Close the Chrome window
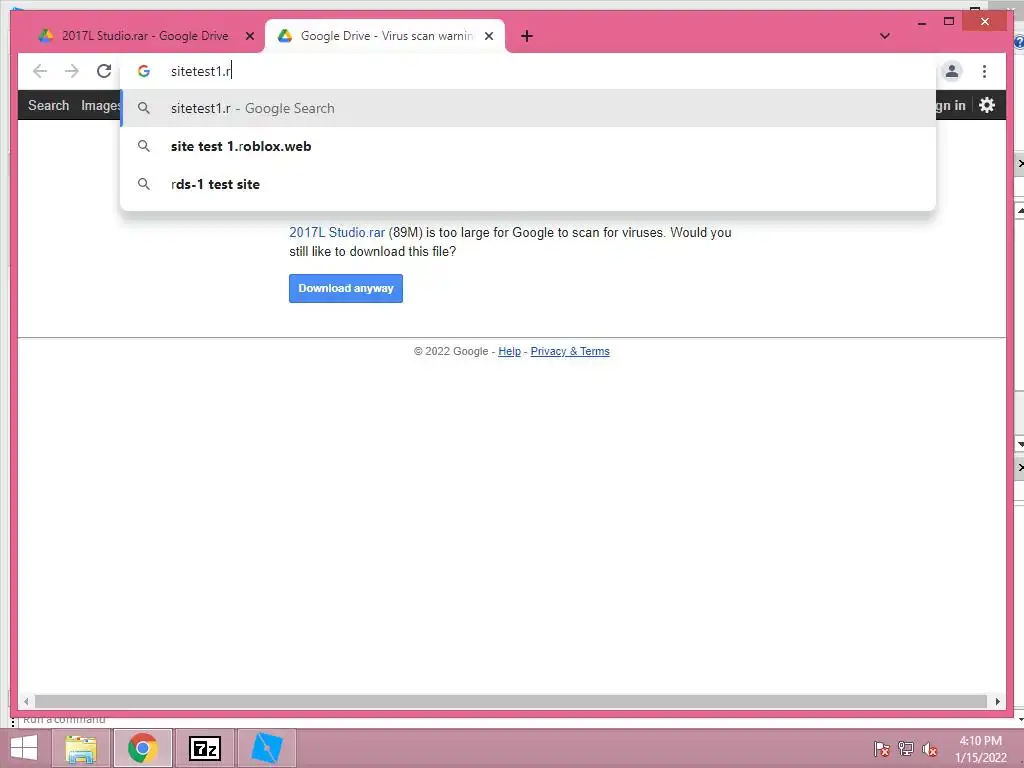The image size is (1024, 768). (985, 22)
